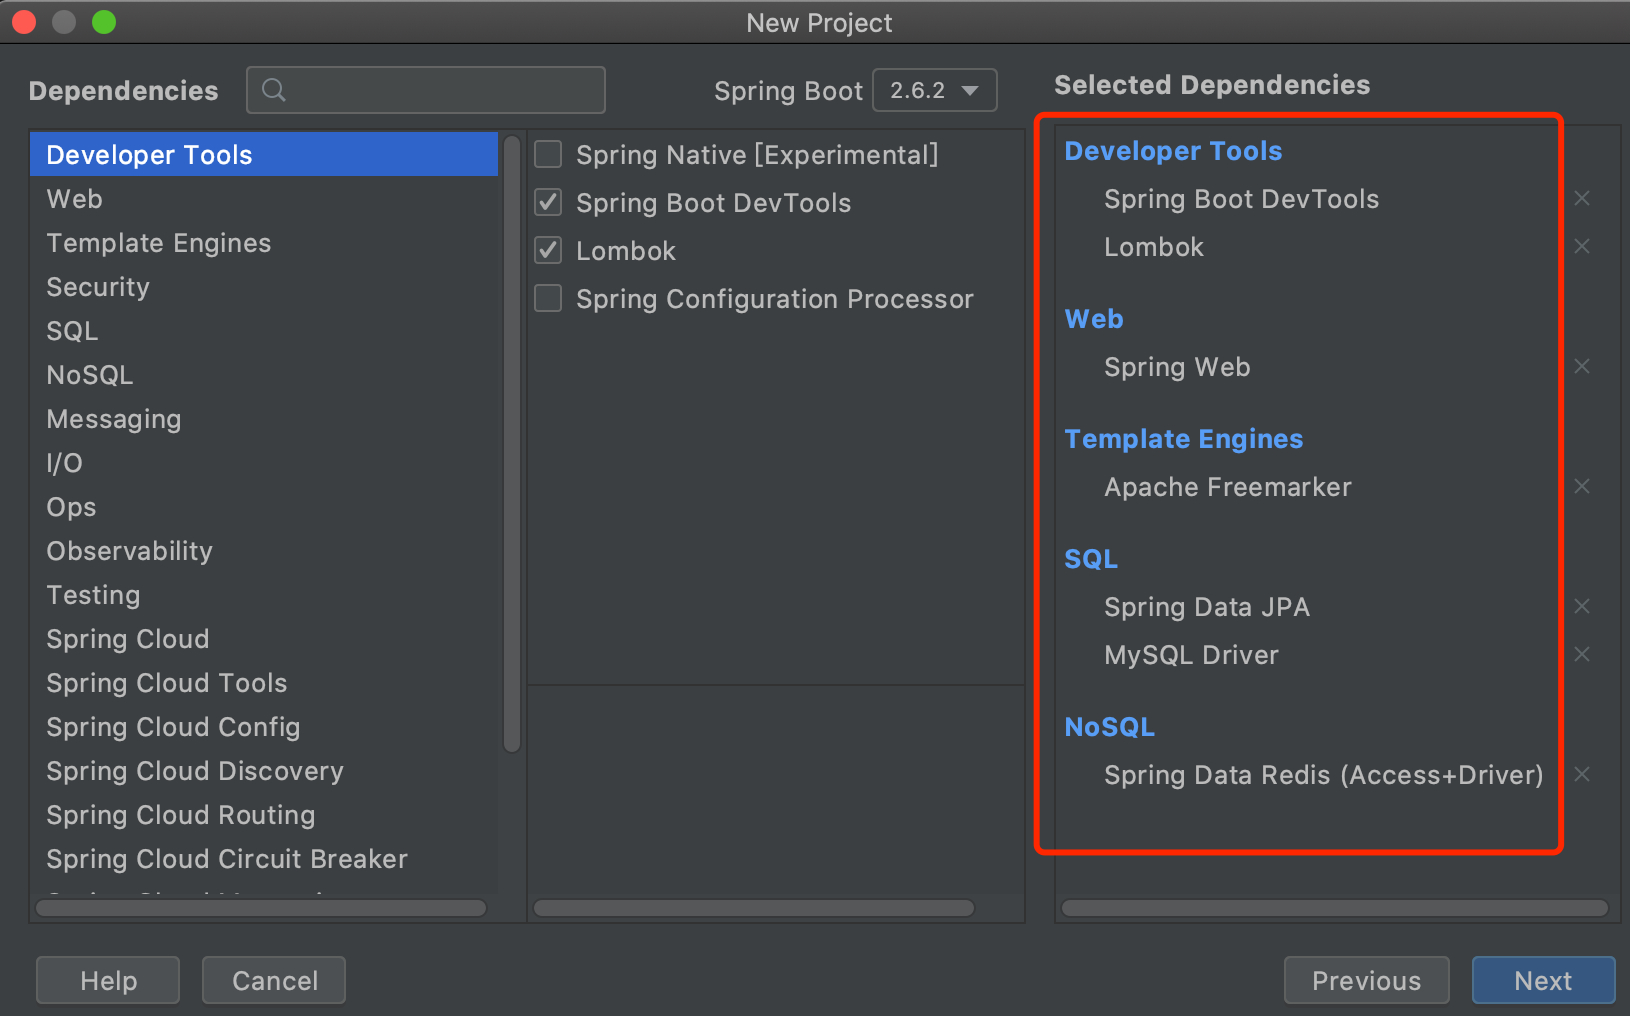
Task: Click selected dependencies horizontal scrollbar
Action: tap(1335, 908)
